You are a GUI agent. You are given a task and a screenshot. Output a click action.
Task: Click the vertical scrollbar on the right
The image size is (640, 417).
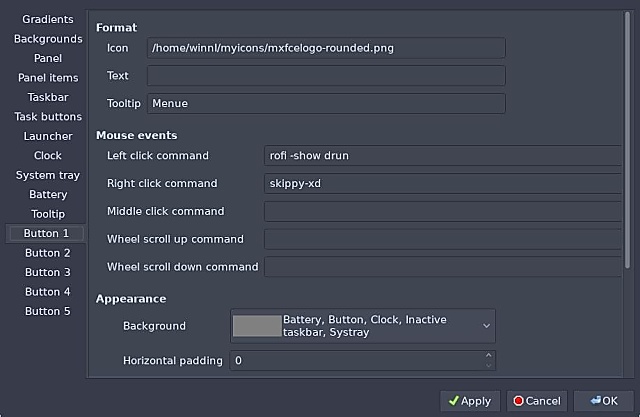(628, 150)
